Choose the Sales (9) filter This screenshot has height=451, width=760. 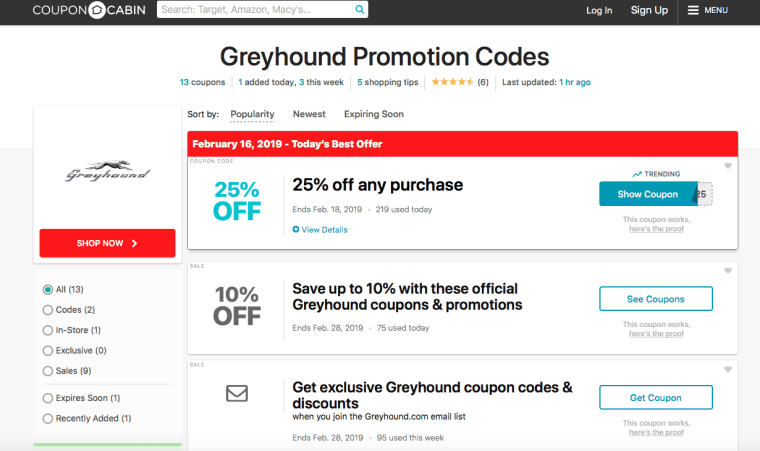click(x=48, y=371)
